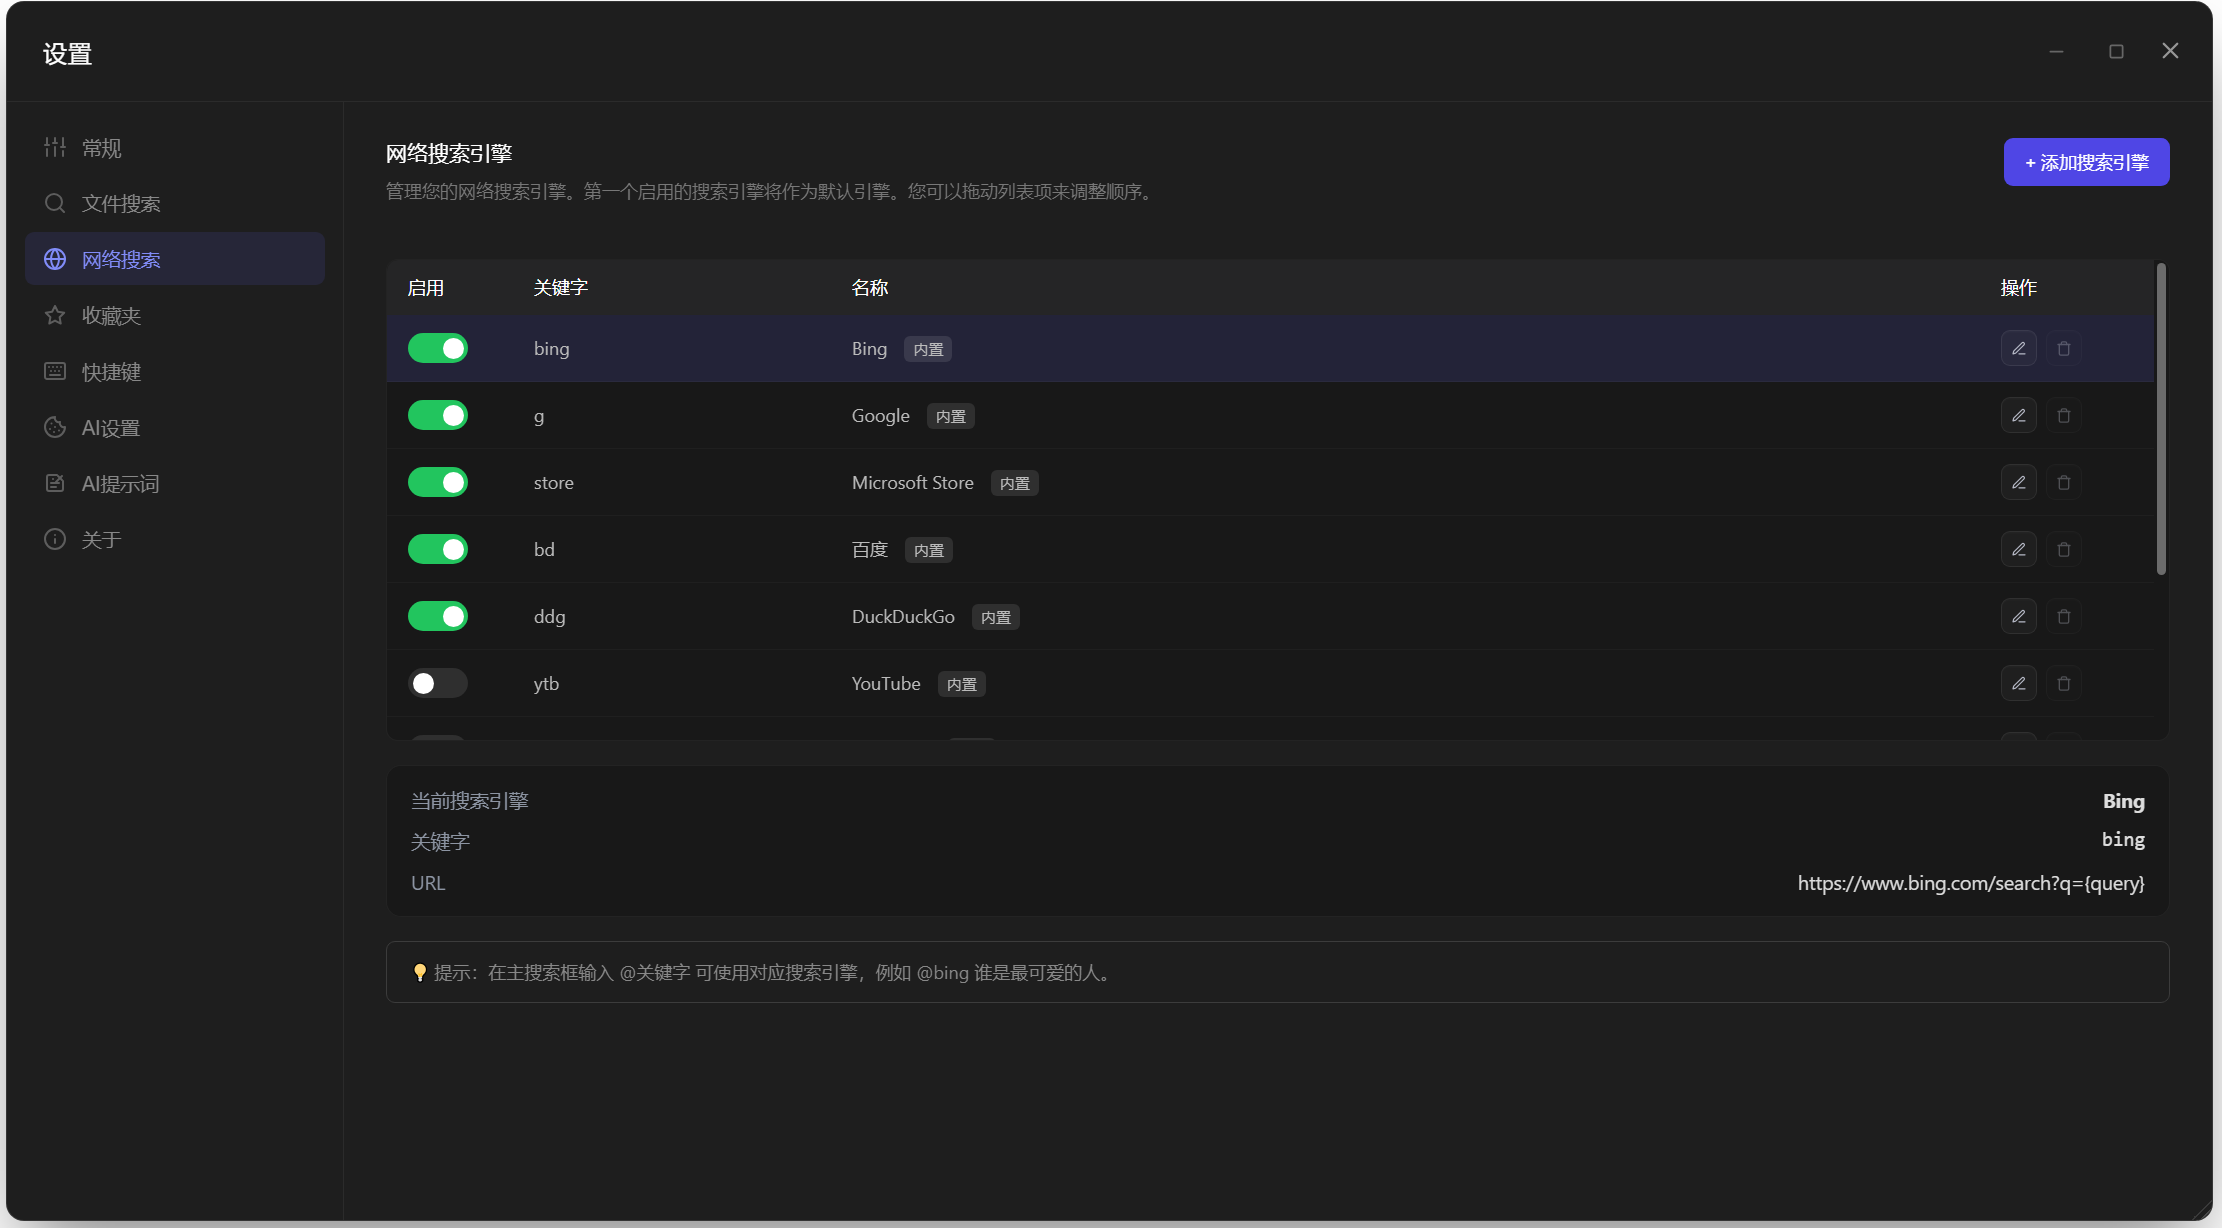This screenshot has width=2222, height=1228.
Task: Delete the Google search engine row
Action: (2063, 415)
